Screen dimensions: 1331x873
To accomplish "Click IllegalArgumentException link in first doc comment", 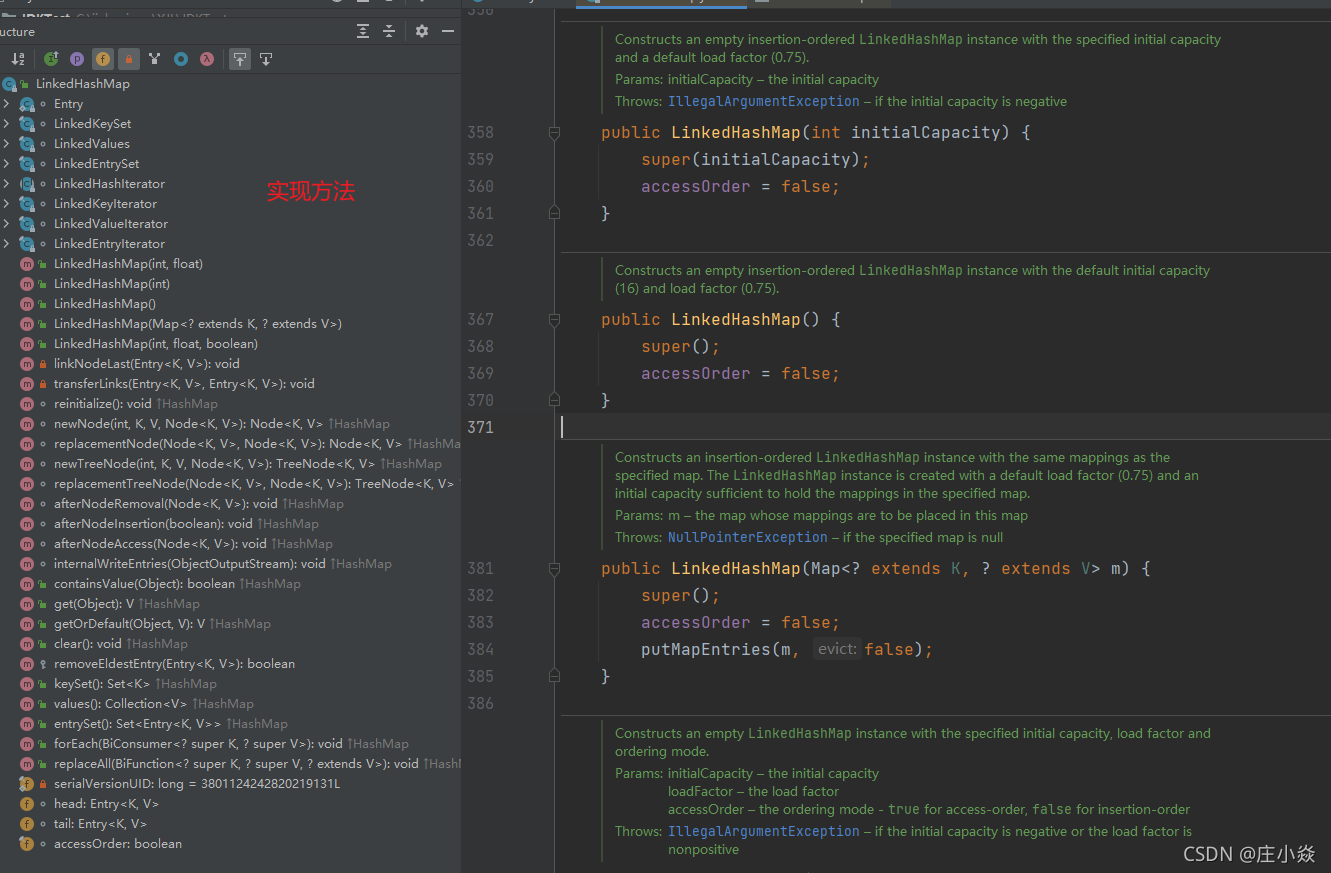I will 764,101.
